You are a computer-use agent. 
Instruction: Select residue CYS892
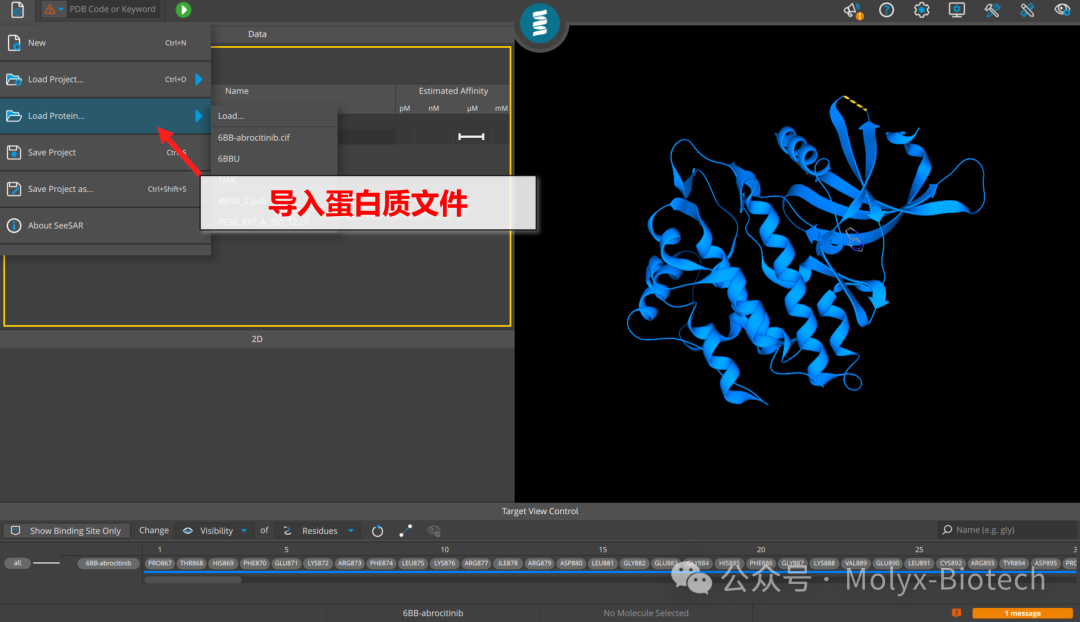coord(951,563)
